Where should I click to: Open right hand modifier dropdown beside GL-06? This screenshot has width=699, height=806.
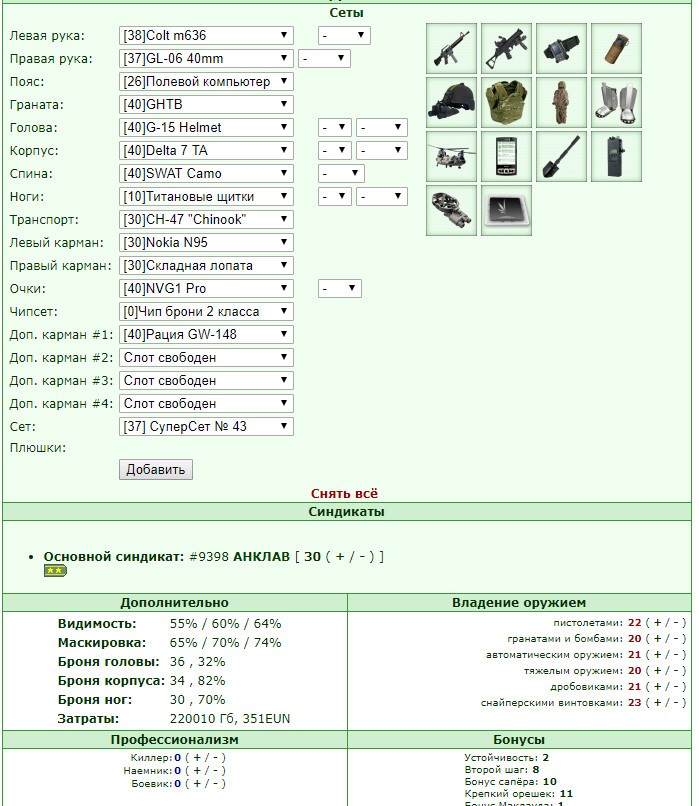[x=324, y=59]
